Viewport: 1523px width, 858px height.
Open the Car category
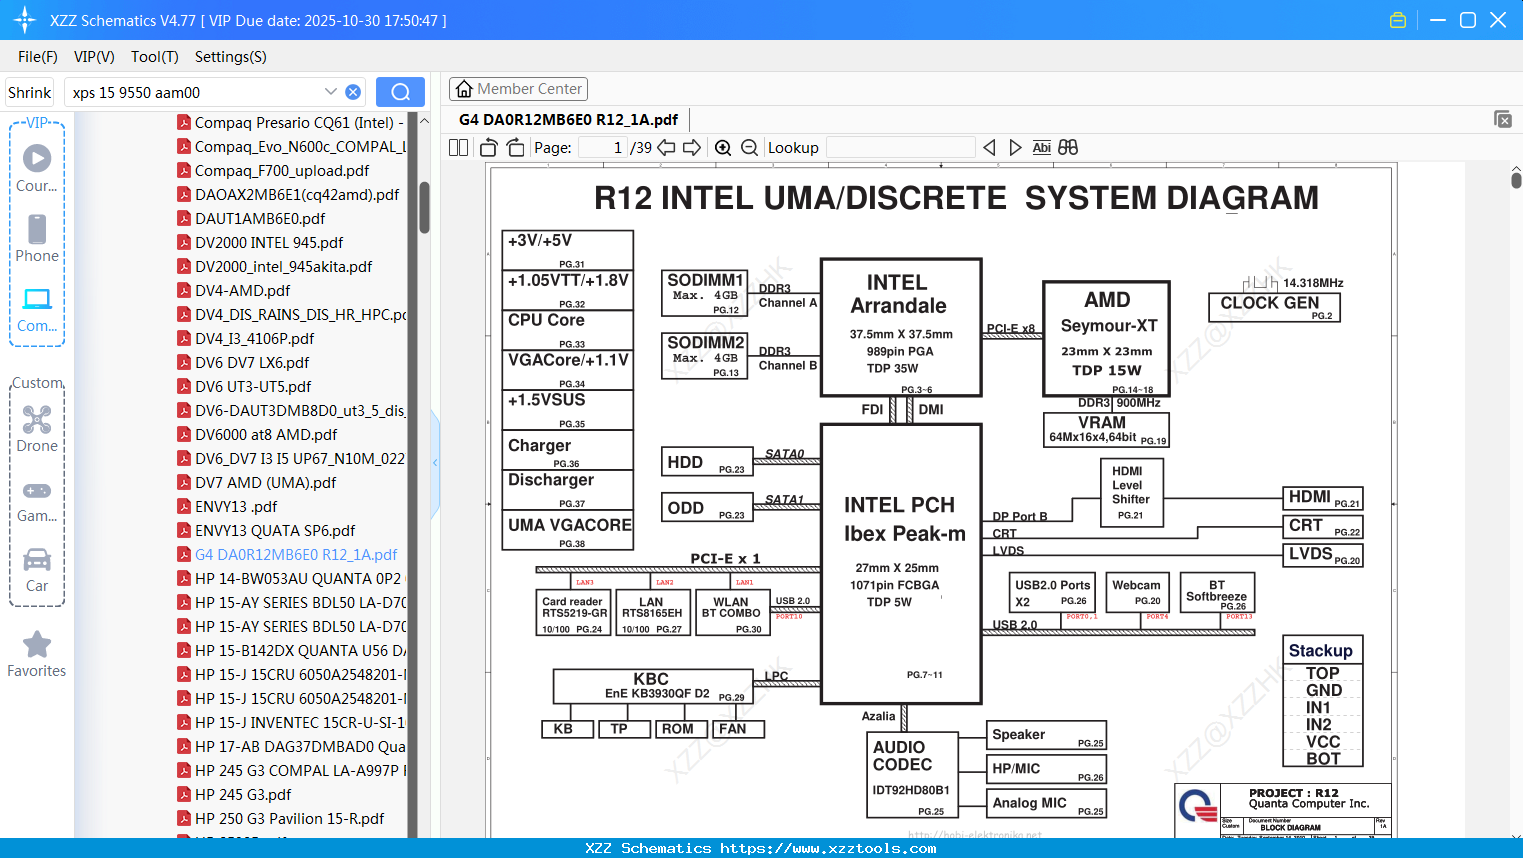37,570
